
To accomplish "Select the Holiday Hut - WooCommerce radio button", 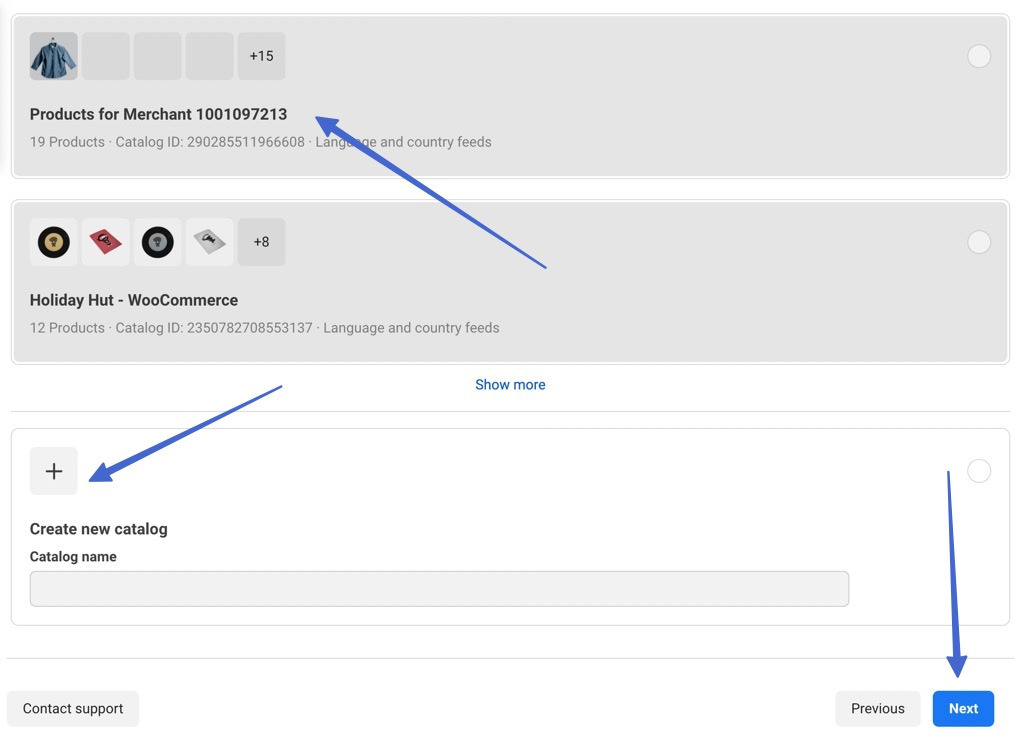I will [x=979, y=242].
